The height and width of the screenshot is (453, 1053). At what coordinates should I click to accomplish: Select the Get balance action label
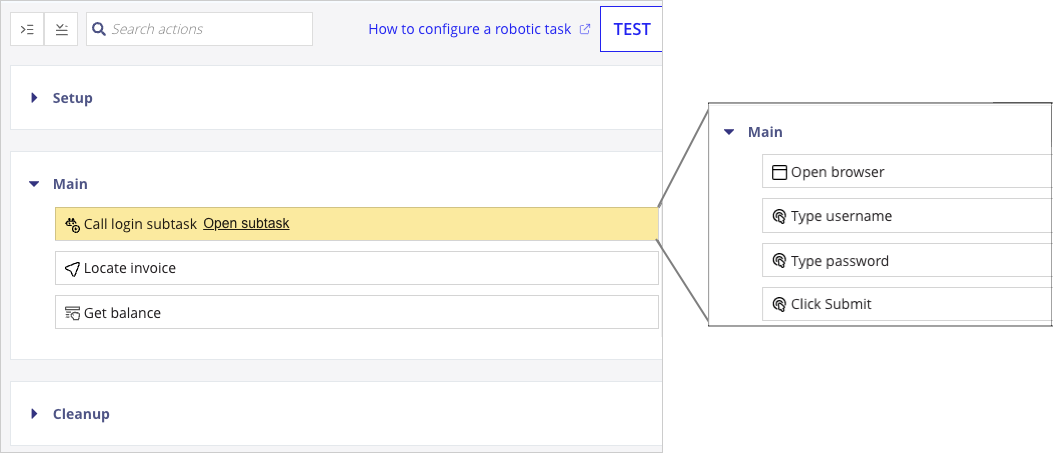[122, 313]
